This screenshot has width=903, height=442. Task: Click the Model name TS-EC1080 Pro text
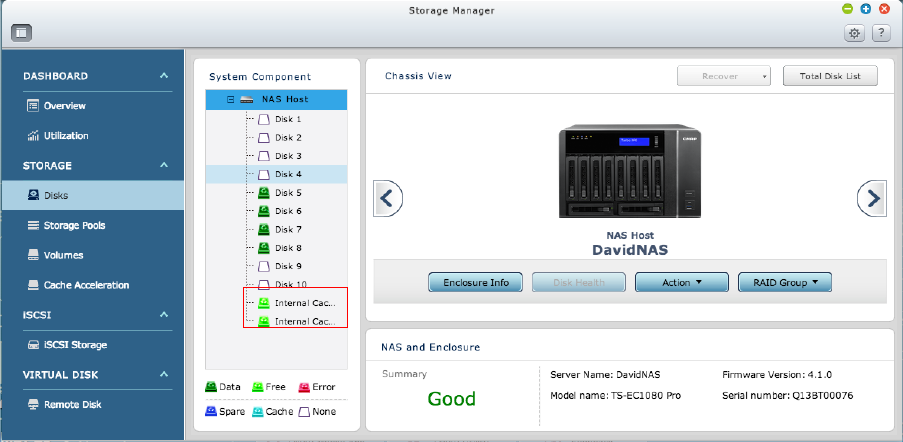tap(616, 396)
